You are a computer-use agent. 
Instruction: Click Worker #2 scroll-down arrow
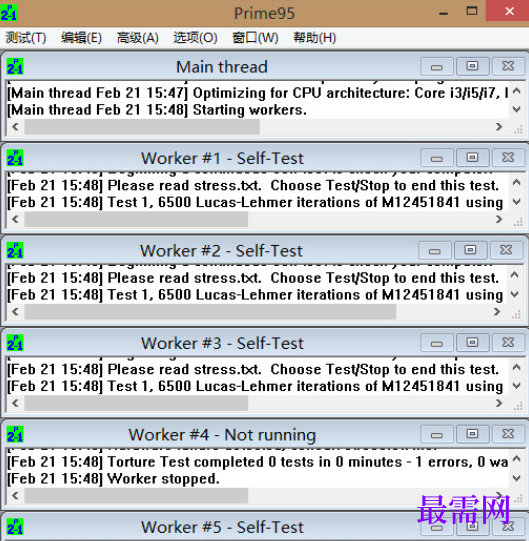click(x=515, y=294)
